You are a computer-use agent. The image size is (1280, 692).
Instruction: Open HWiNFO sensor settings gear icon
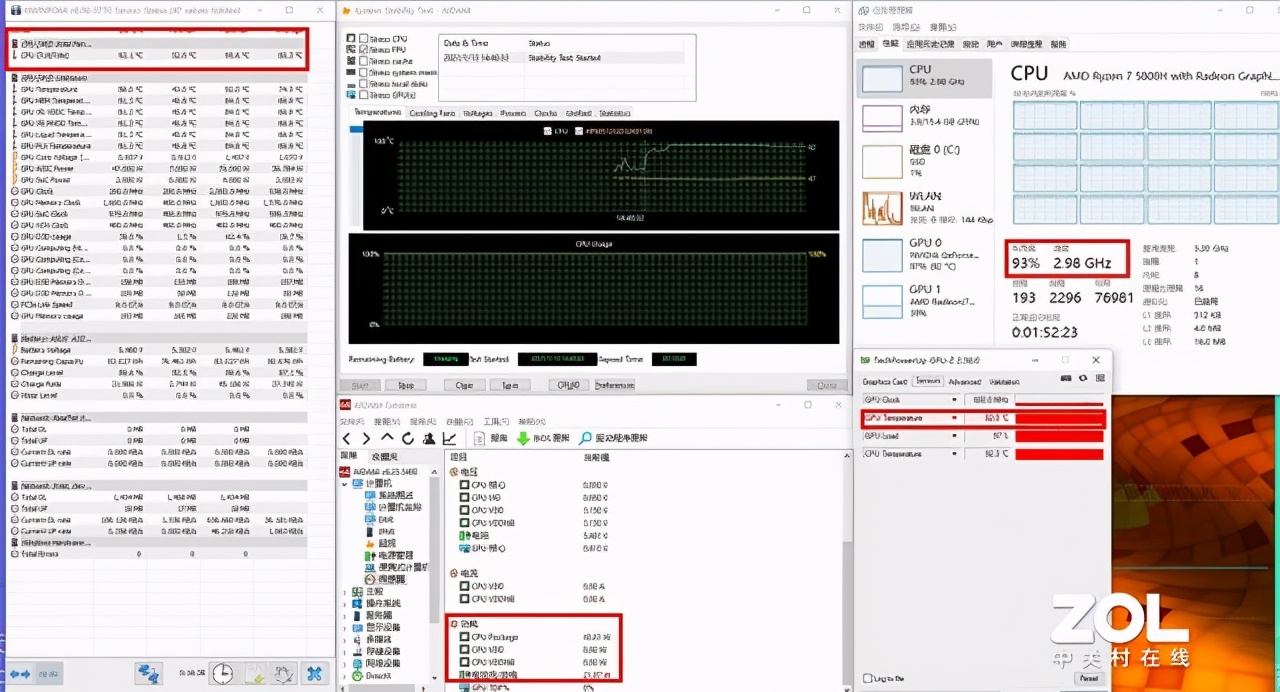click(285, 674)
